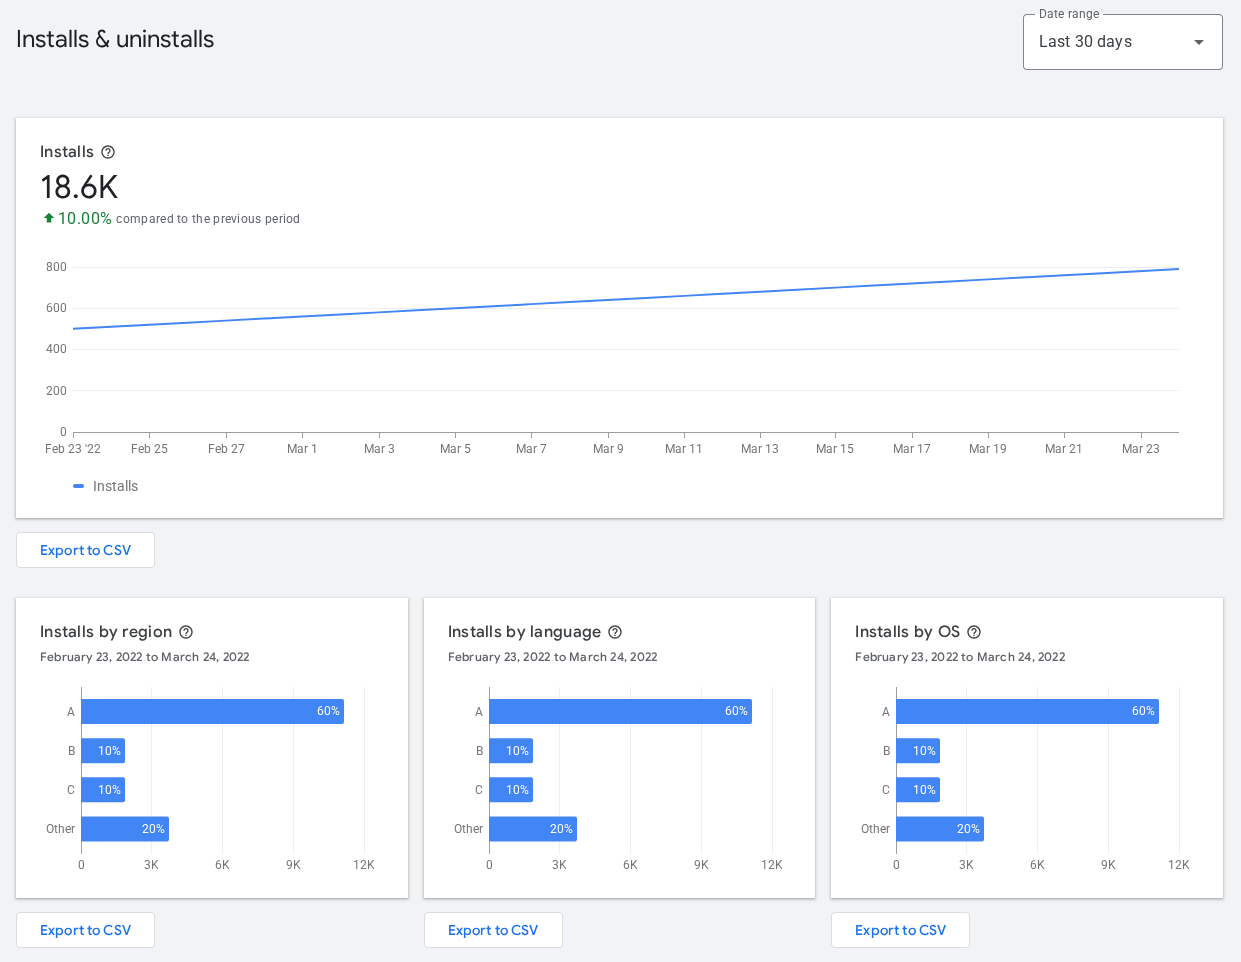Export Installs chart to CSV

(x=85, y=550)
